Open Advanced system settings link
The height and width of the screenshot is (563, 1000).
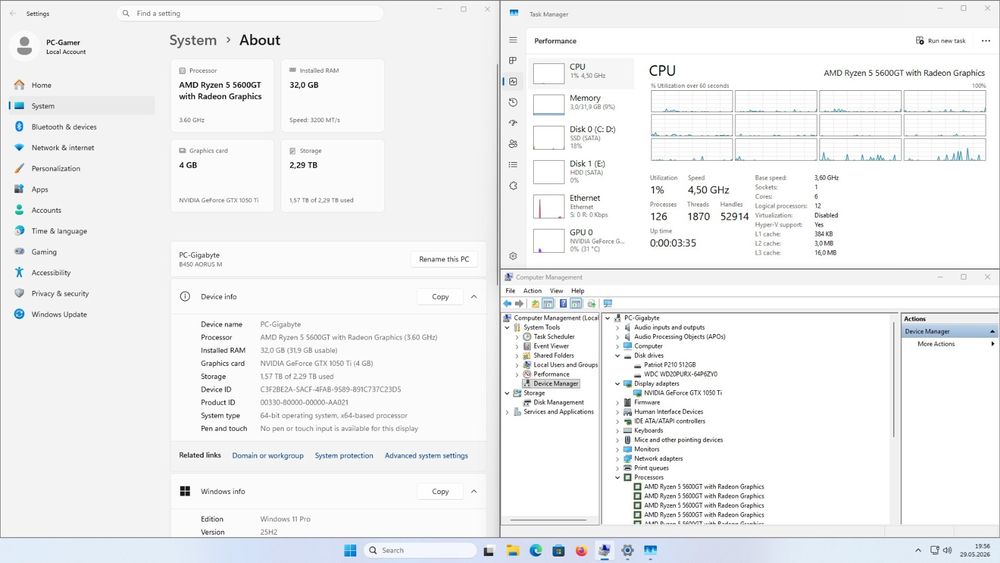click(426, 455)
